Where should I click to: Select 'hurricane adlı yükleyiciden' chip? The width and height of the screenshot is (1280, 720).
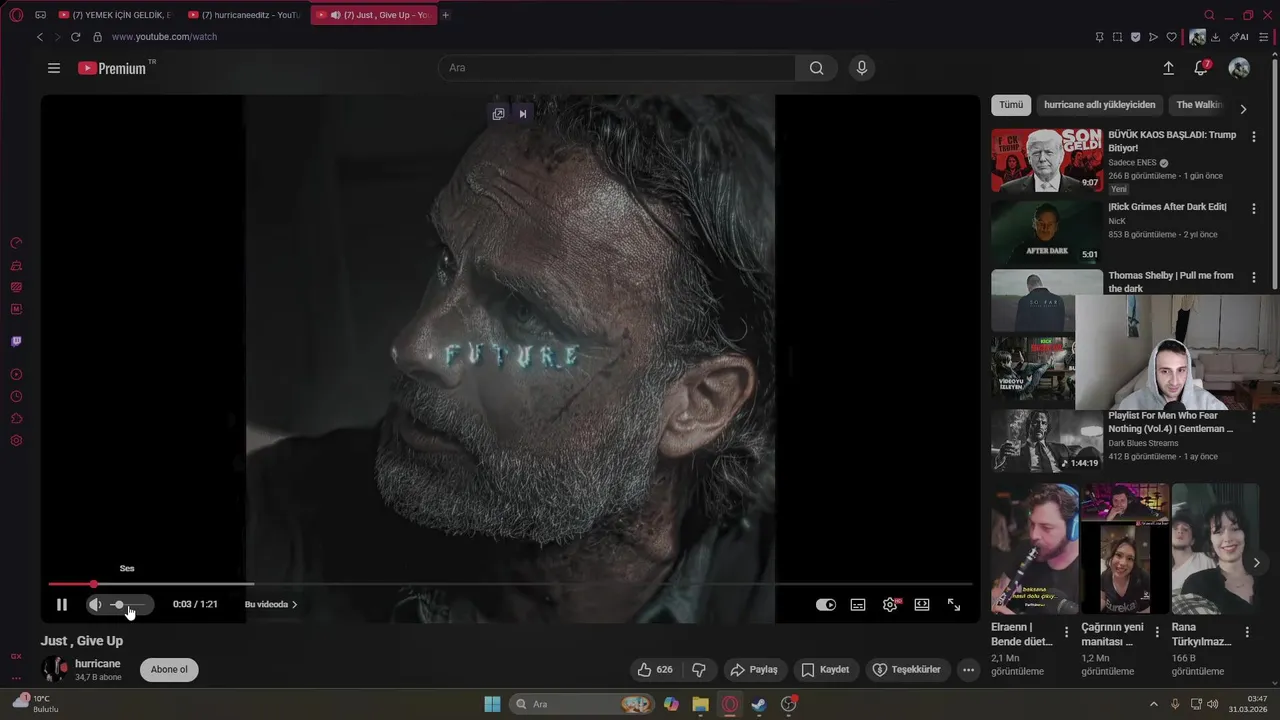click(1099, 105)
